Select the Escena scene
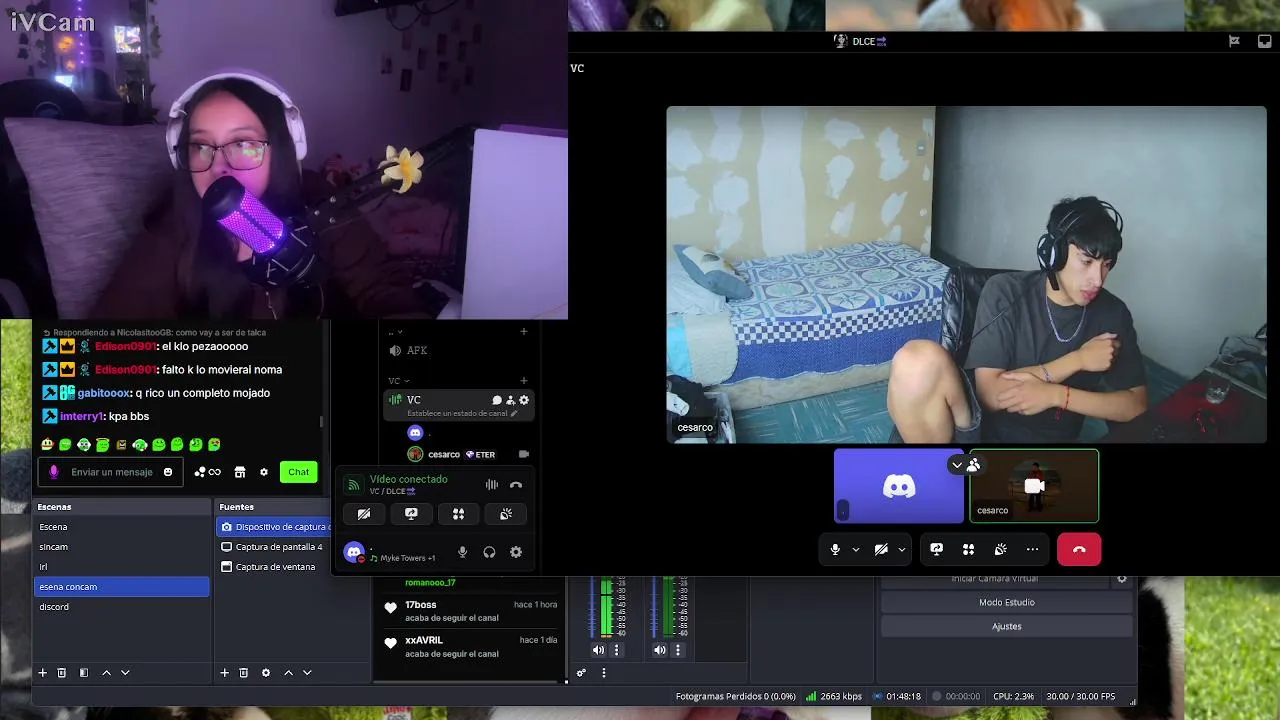 coord(122,527)
